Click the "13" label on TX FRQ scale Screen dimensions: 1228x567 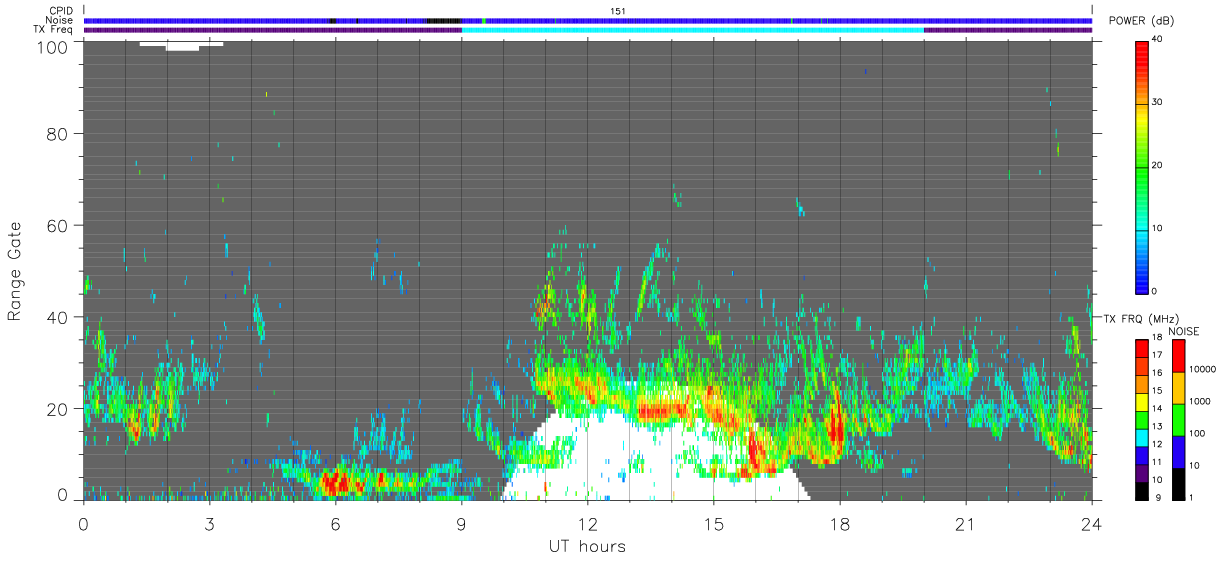click(1159, 426)
